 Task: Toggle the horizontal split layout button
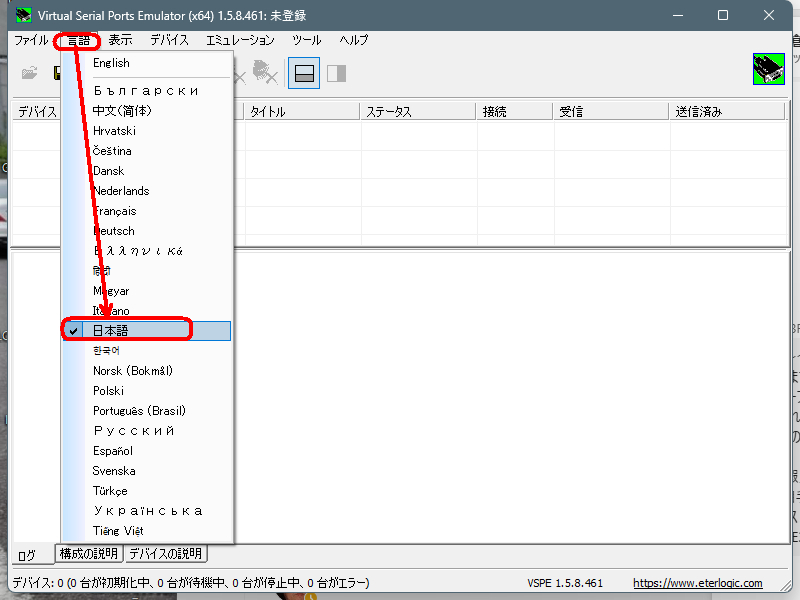pyautogui.click(x=304, y=73)
